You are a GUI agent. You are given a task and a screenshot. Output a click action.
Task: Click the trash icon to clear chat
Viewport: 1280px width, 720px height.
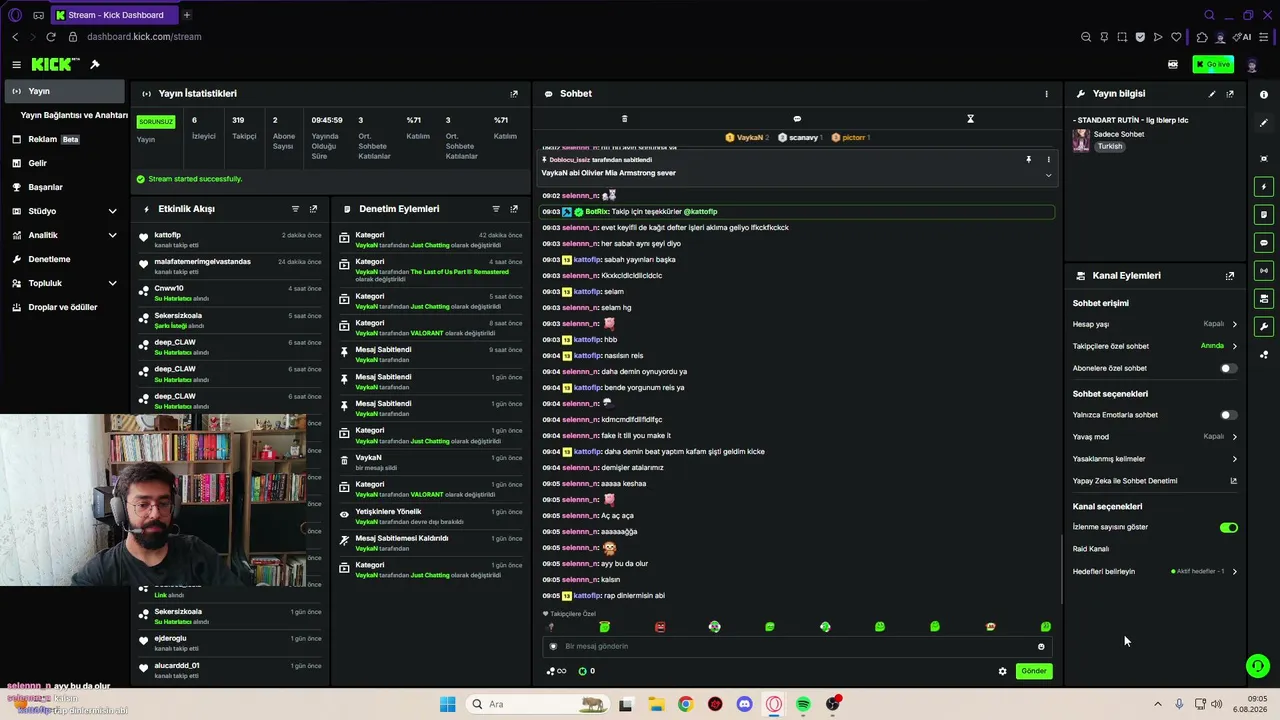(x=624, y=119)
